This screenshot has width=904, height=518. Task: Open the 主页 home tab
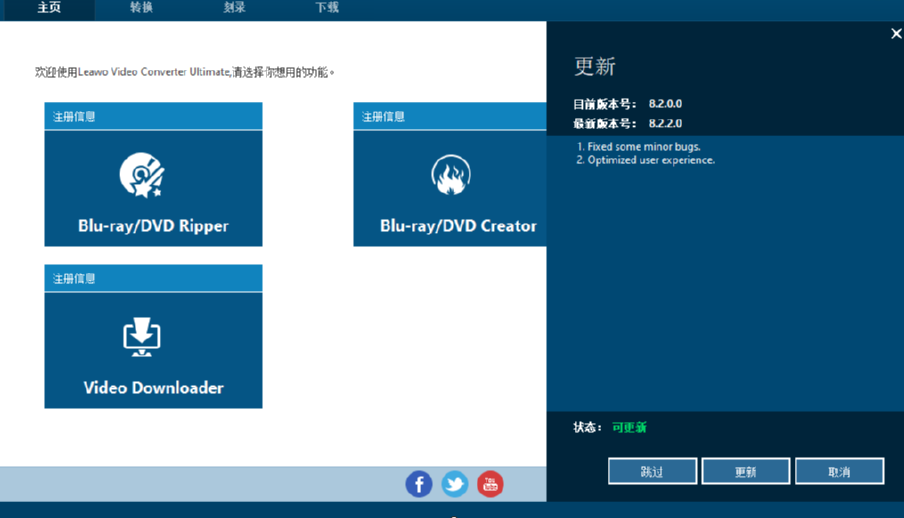coord(49,8)
